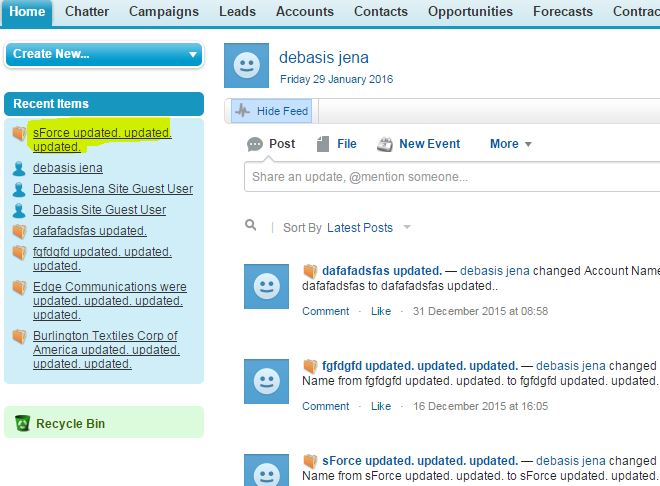Click account folder icon beside sForce recent item
The image size is (660, 486).
19,133
